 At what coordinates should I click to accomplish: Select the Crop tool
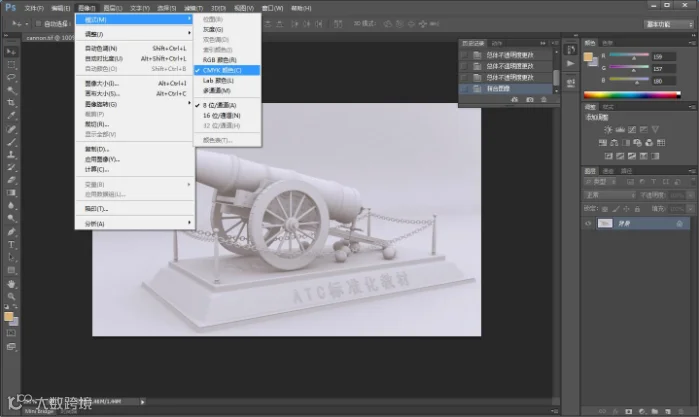11,103
